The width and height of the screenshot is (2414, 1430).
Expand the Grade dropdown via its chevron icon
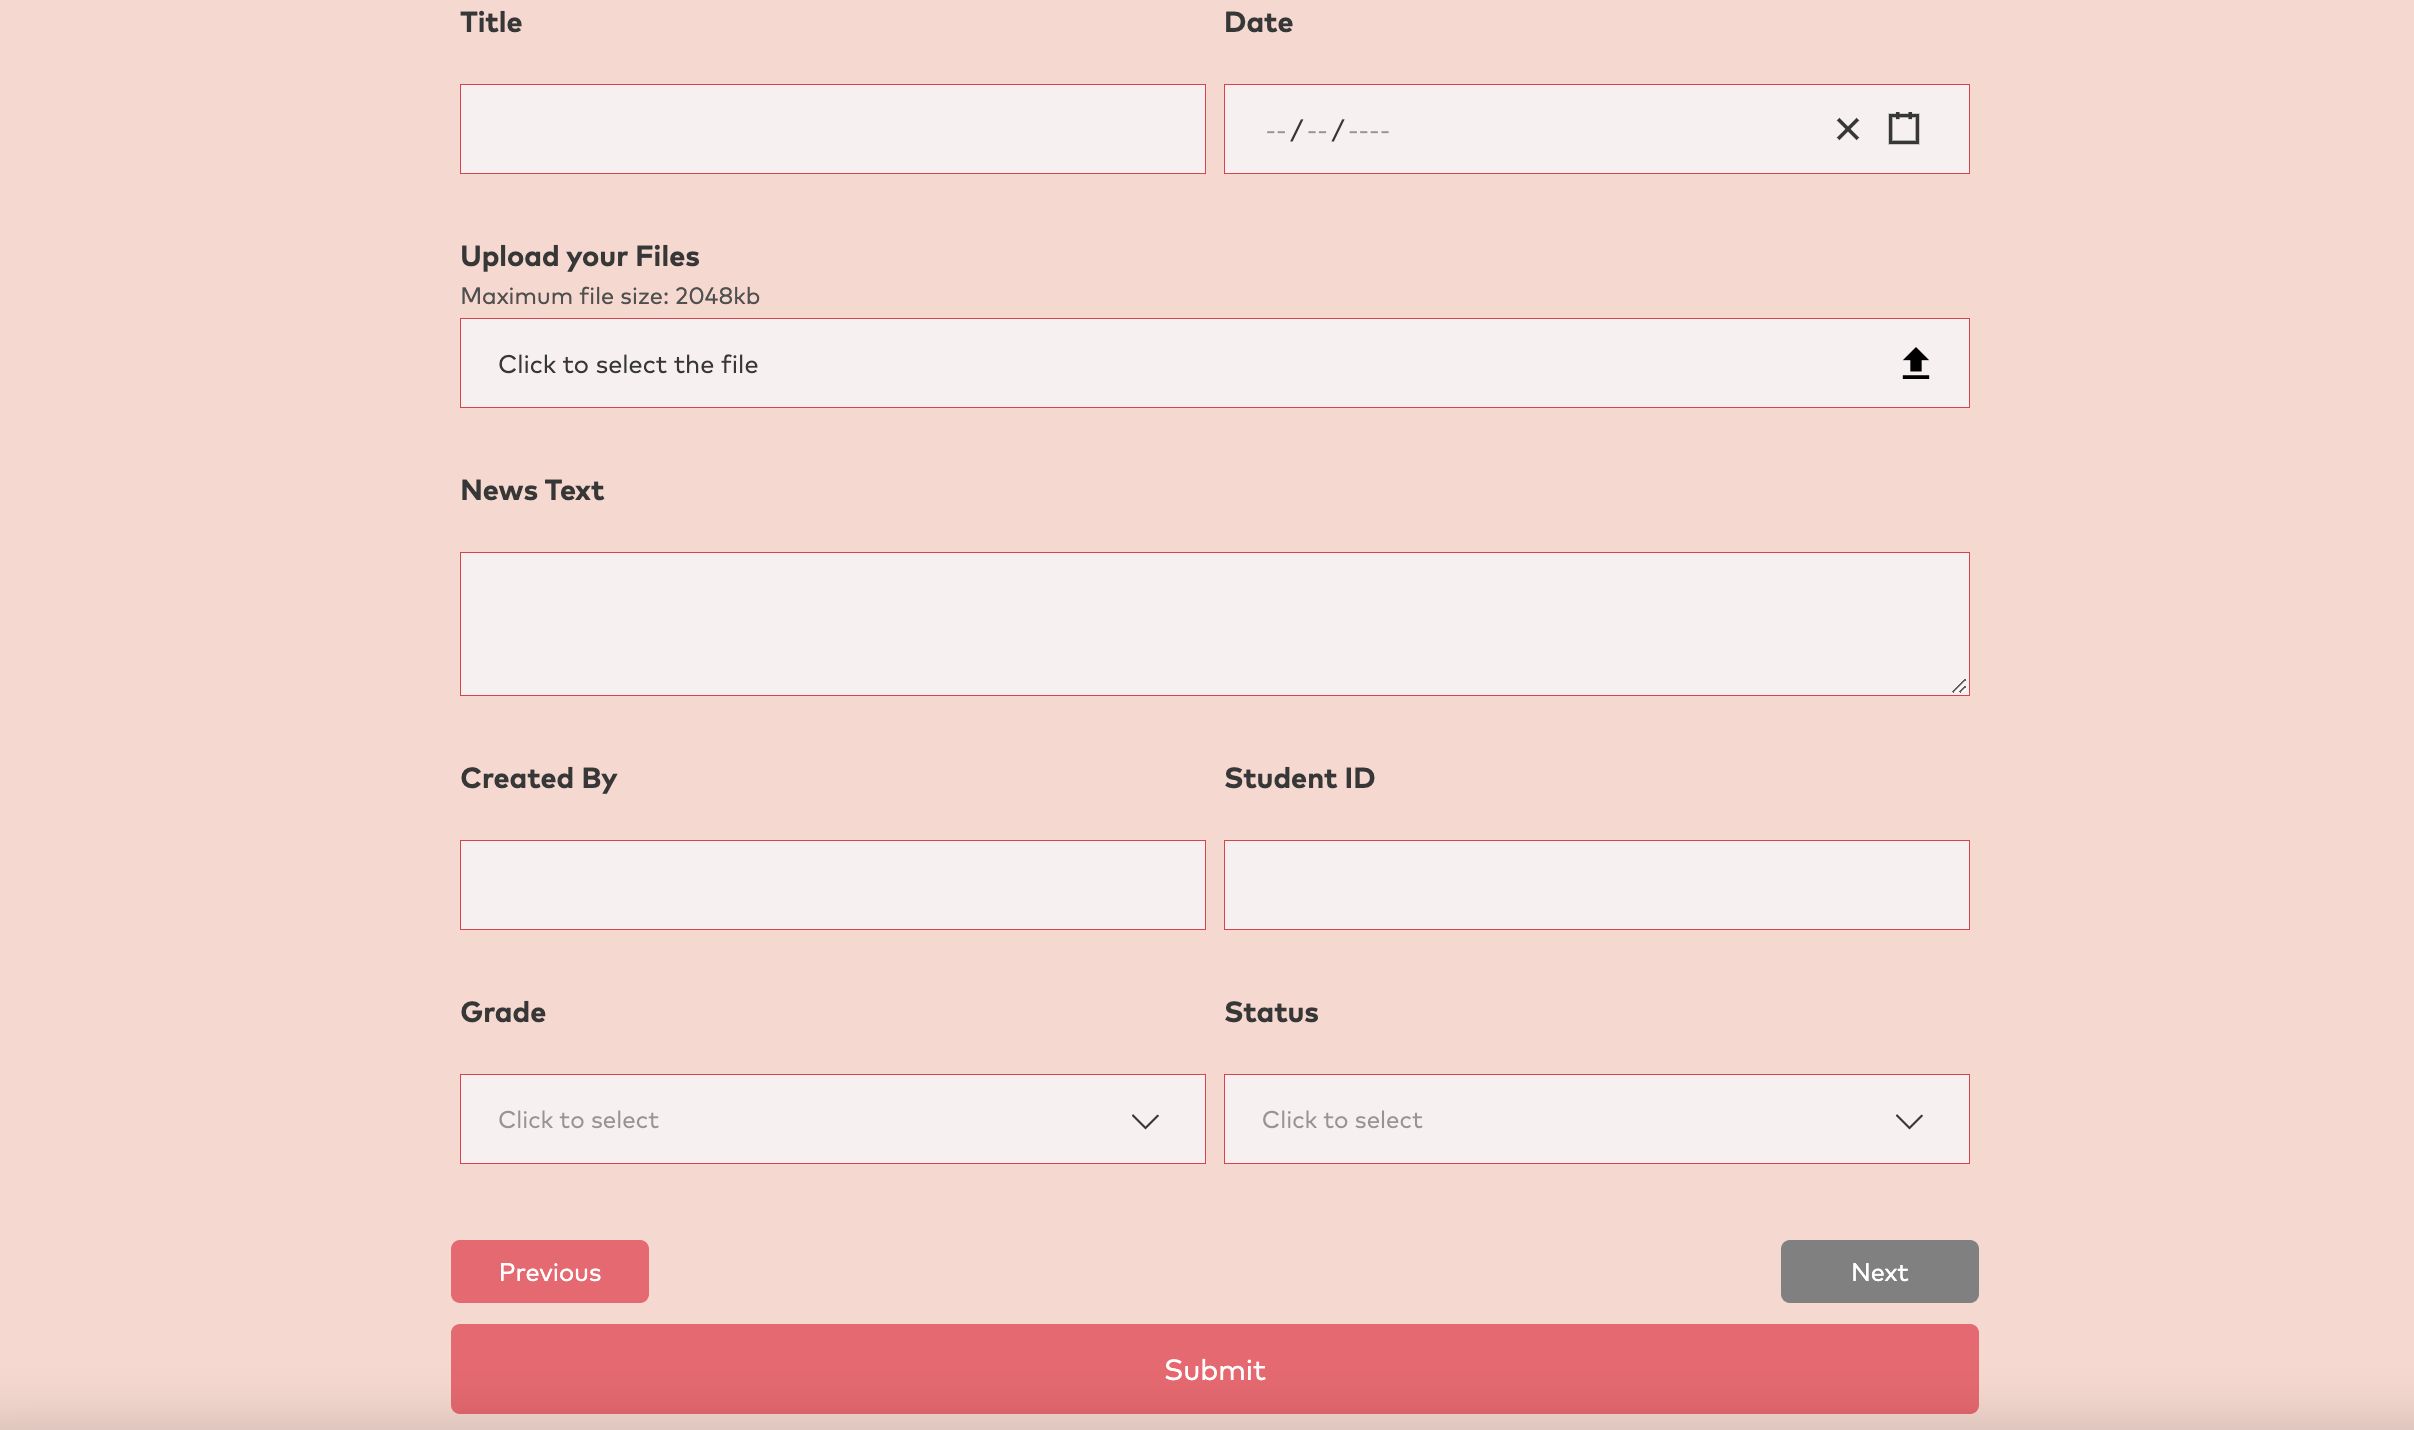pos(1144,1122)
